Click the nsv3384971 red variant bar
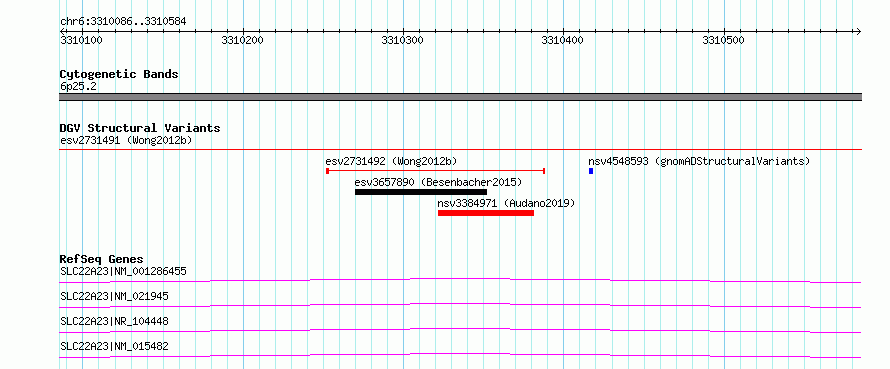 pyautogui.click(x=486, y=213)
